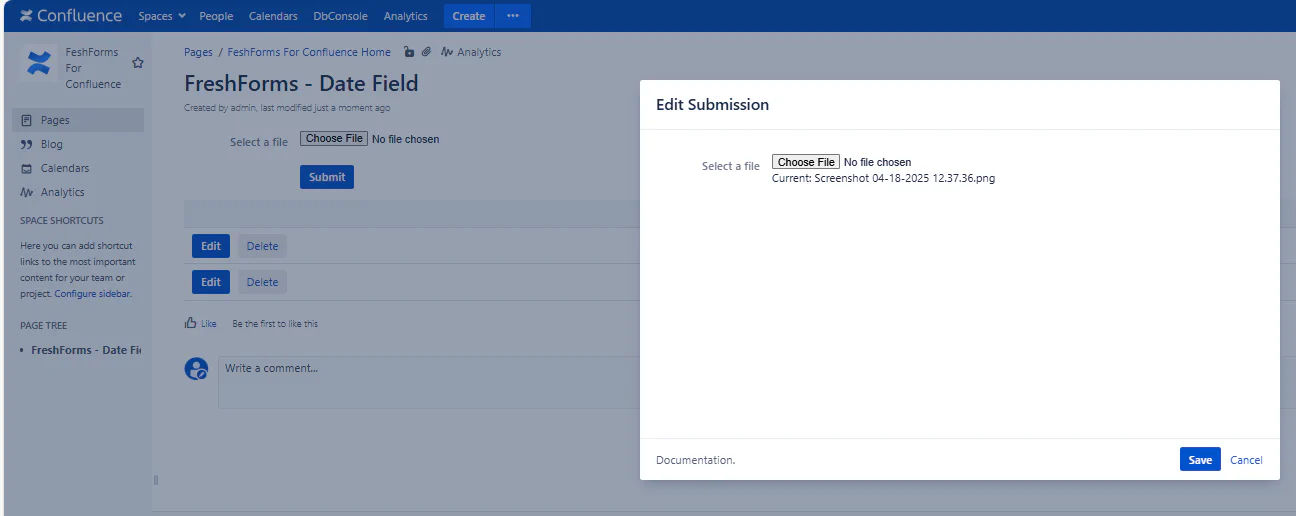
Task: Click the FeshForms space logo
Action: 39,64
